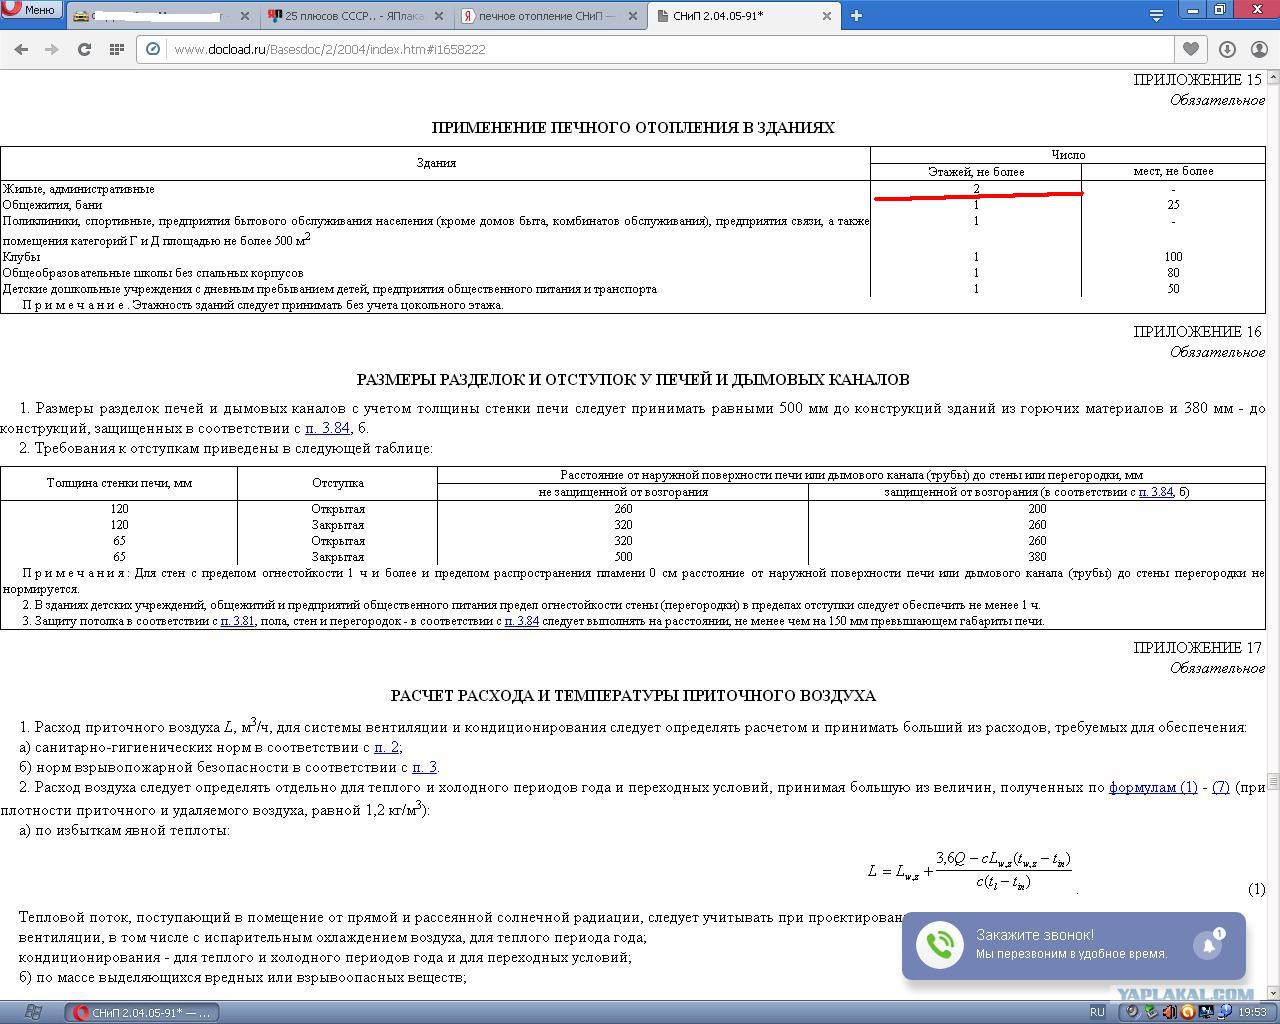Follow the (7) formula link
The height and width of the screenshot is (1024, 1280).
click(x=1220, y=787)
